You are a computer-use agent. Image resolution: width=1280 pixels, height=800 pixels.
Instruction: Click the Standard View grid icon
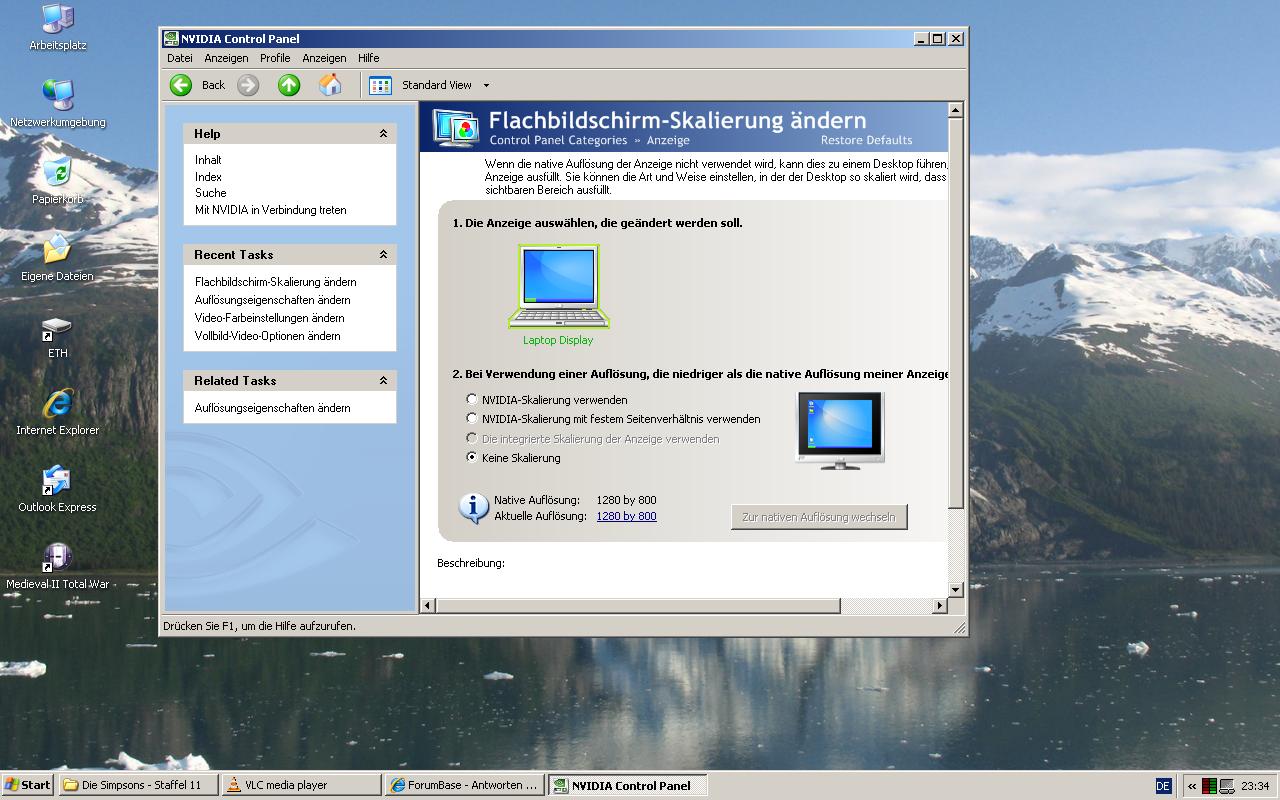[x=380, y=85]
